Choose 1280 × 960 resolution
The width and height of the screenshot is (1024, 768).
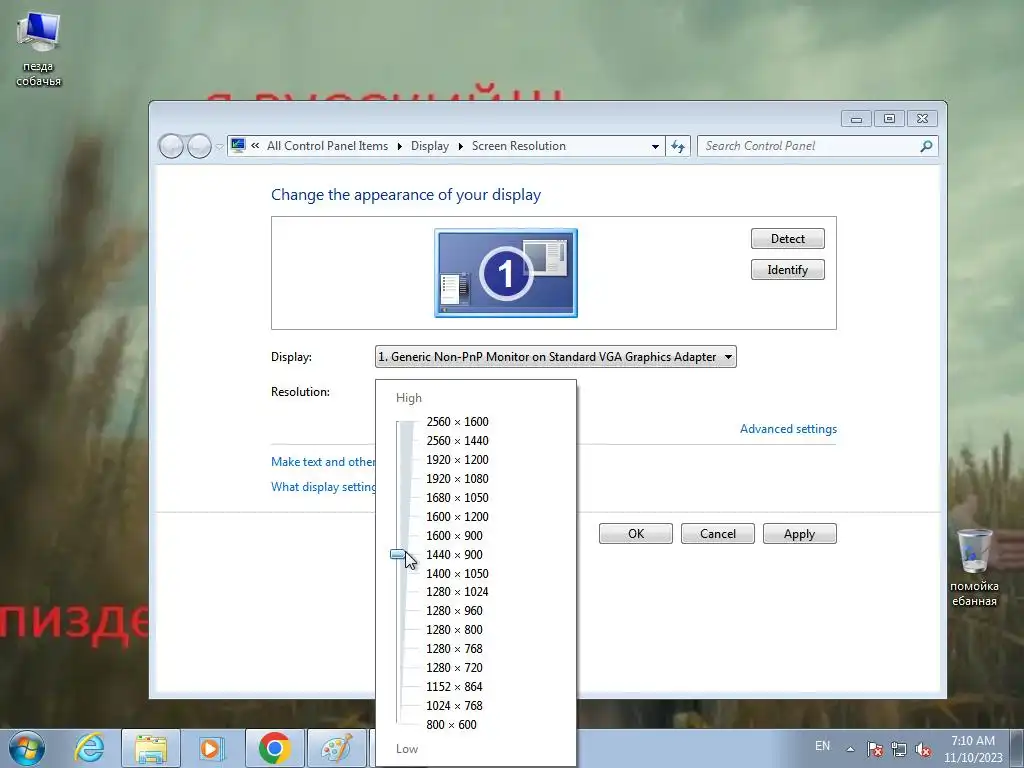point(455,611)
